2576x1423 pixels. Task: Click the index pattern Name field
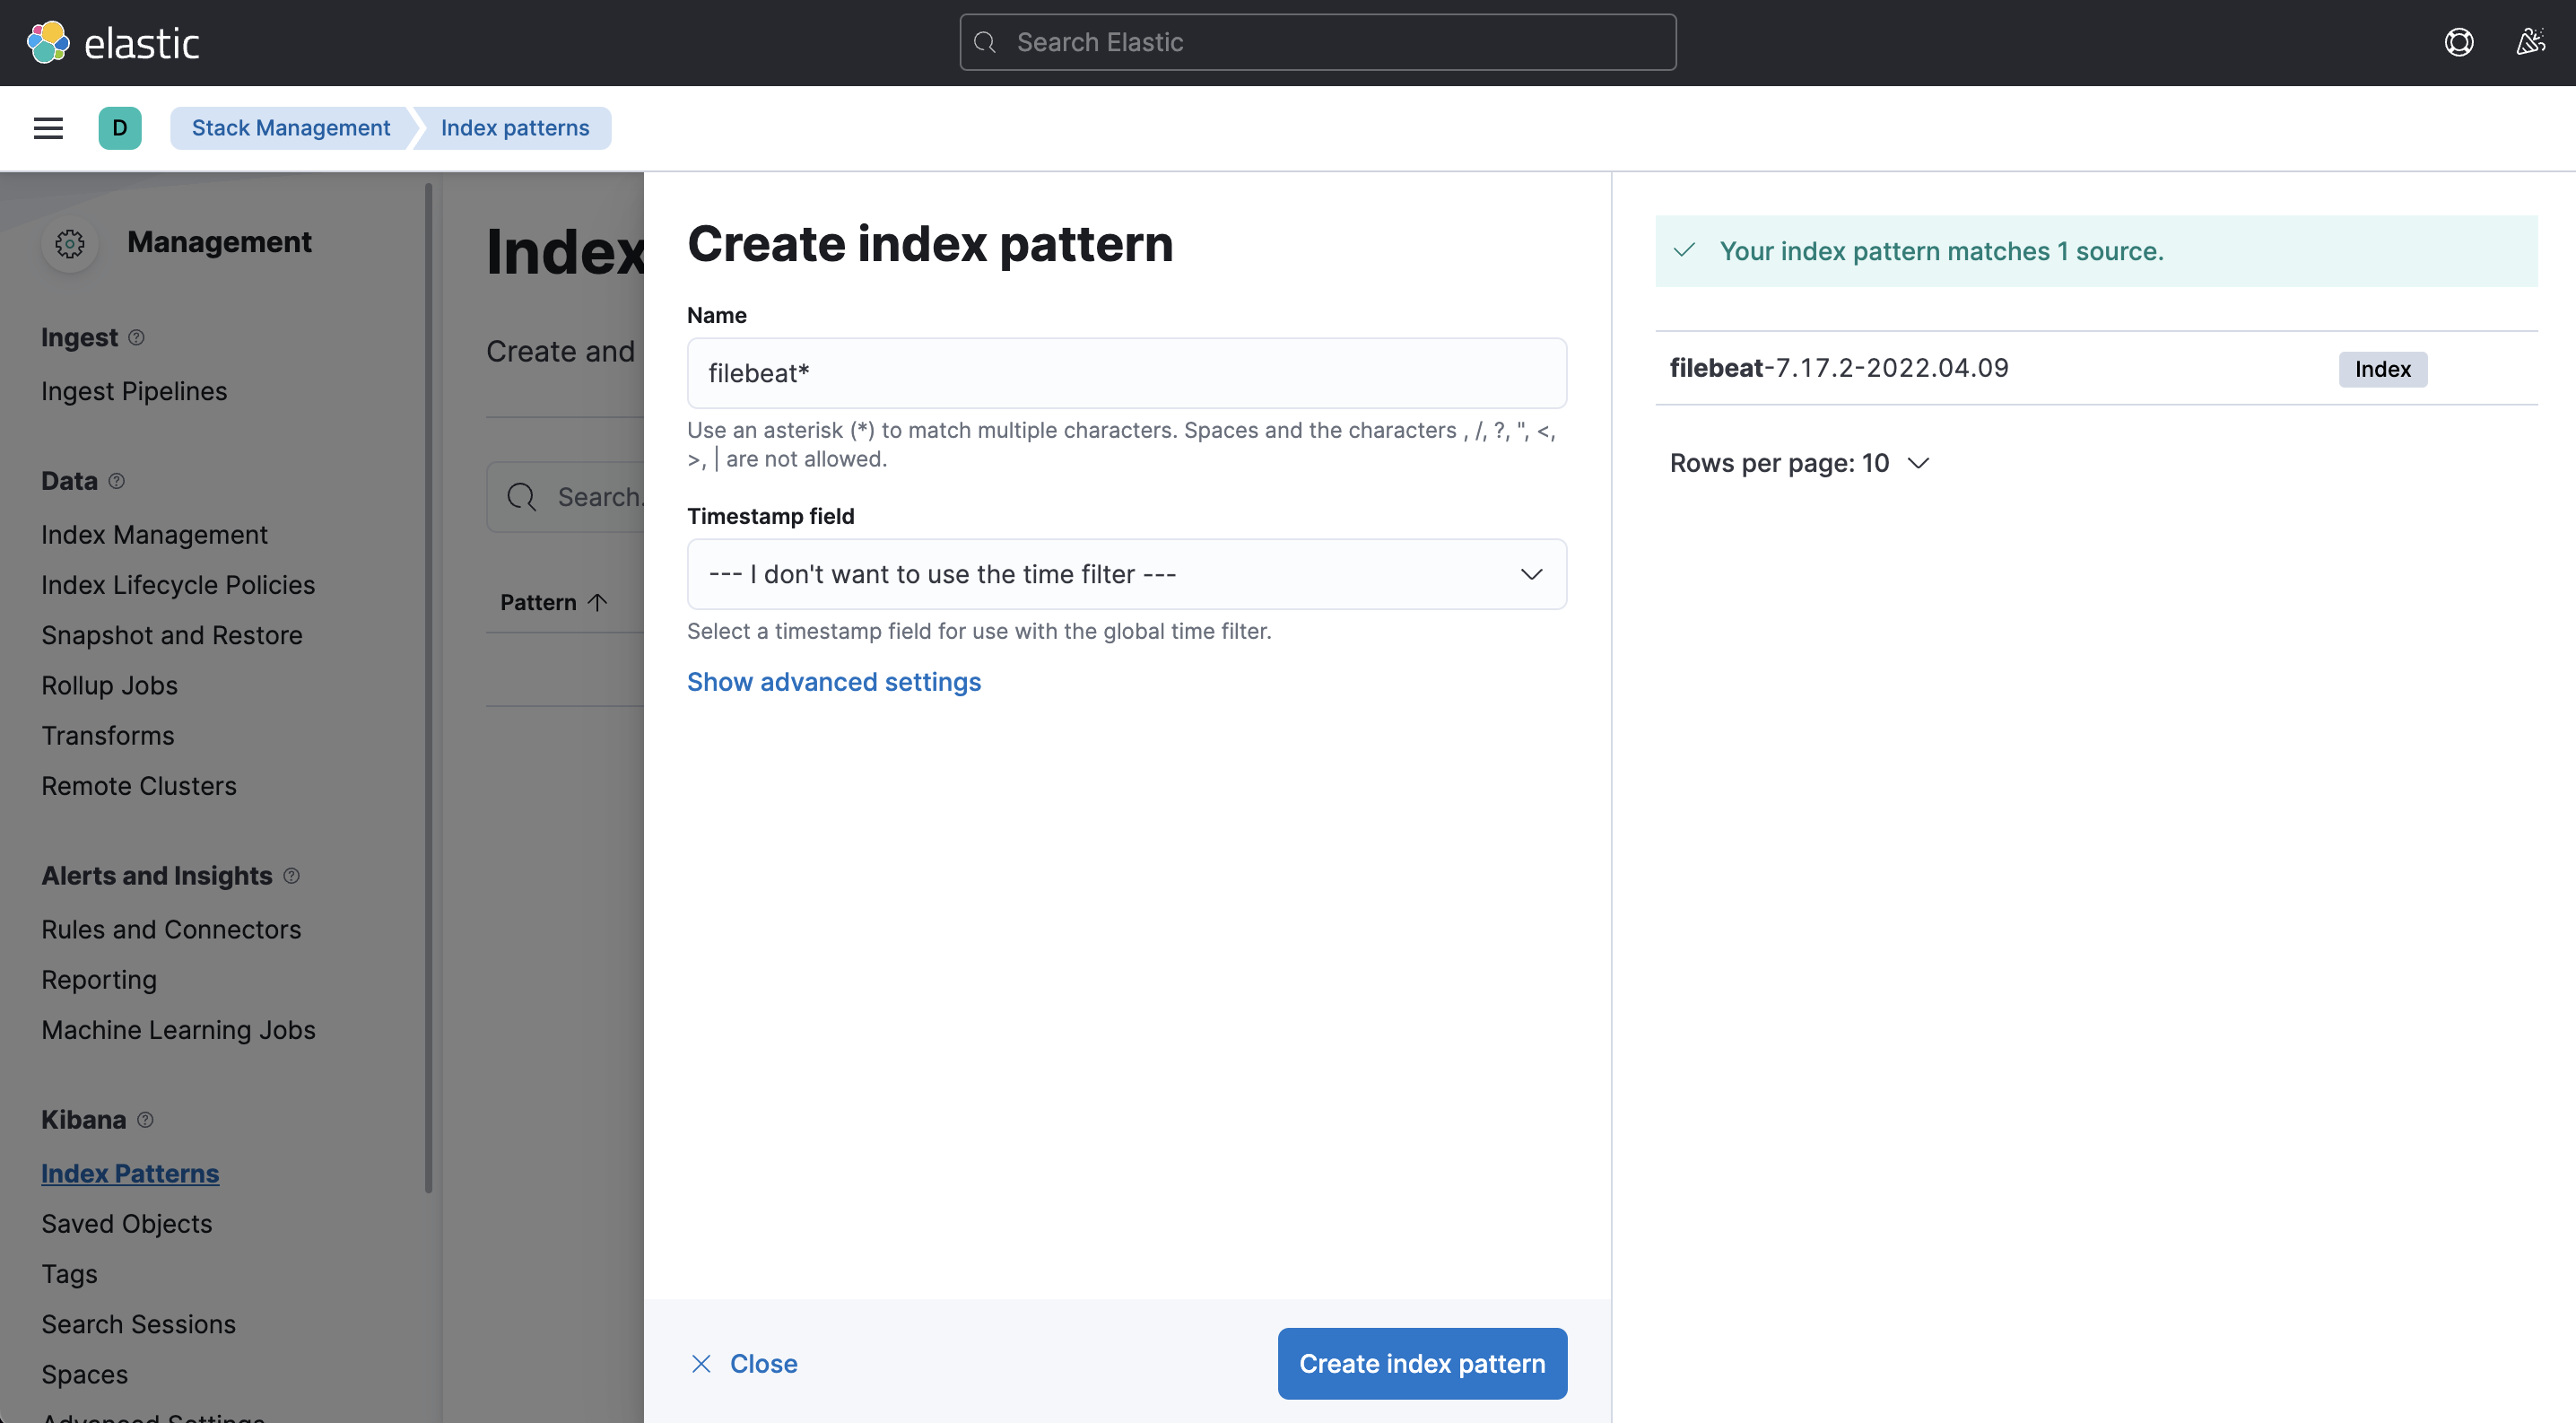pyautogui.click(x=1126, y=373)
